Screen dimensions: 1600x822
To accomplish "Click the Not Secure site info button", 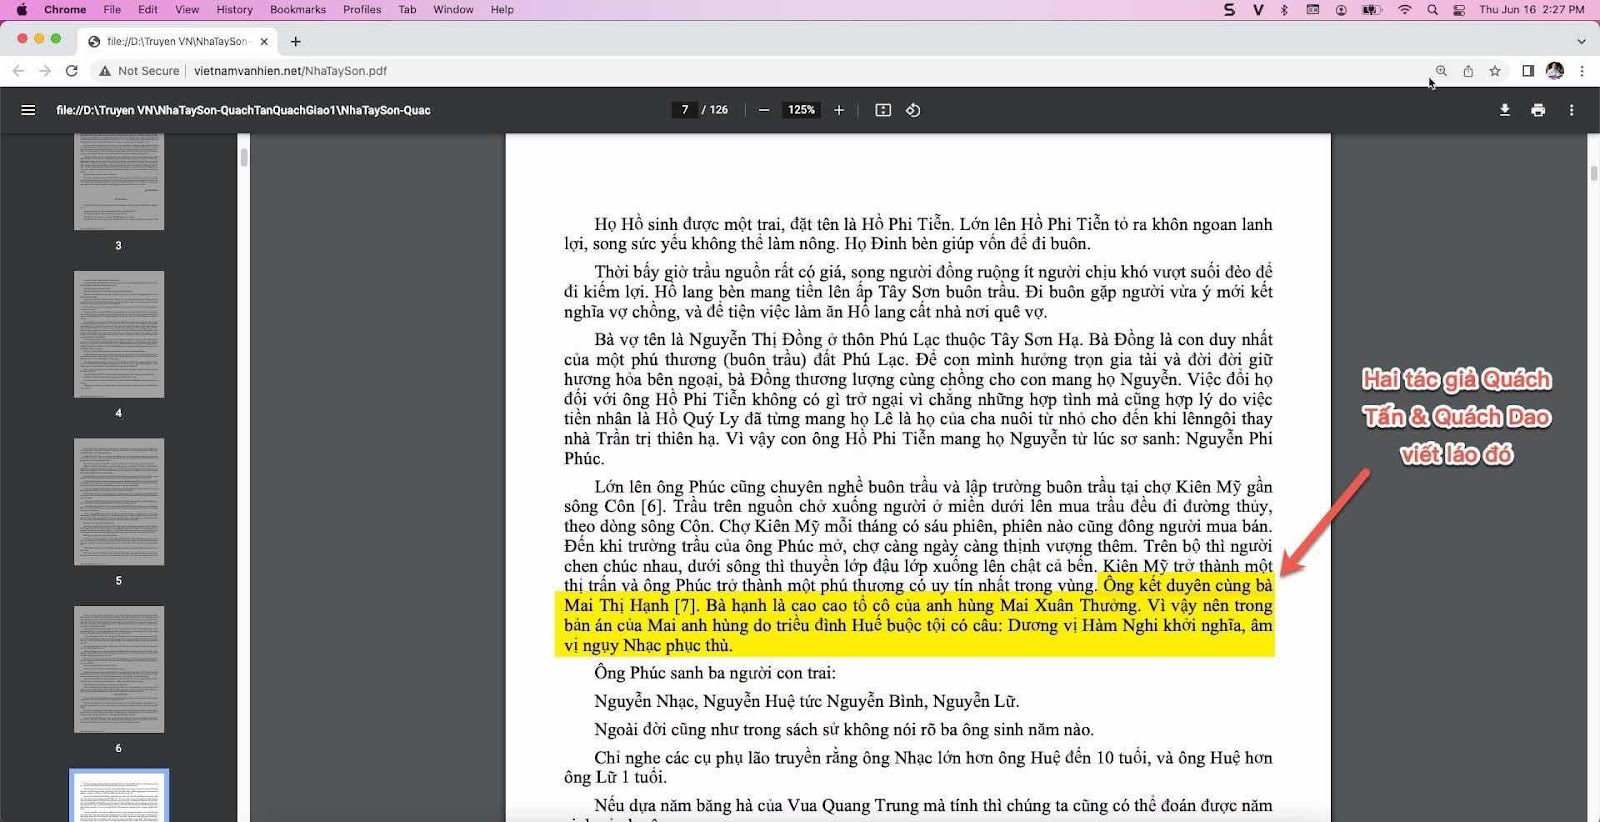I will [139, 71].
